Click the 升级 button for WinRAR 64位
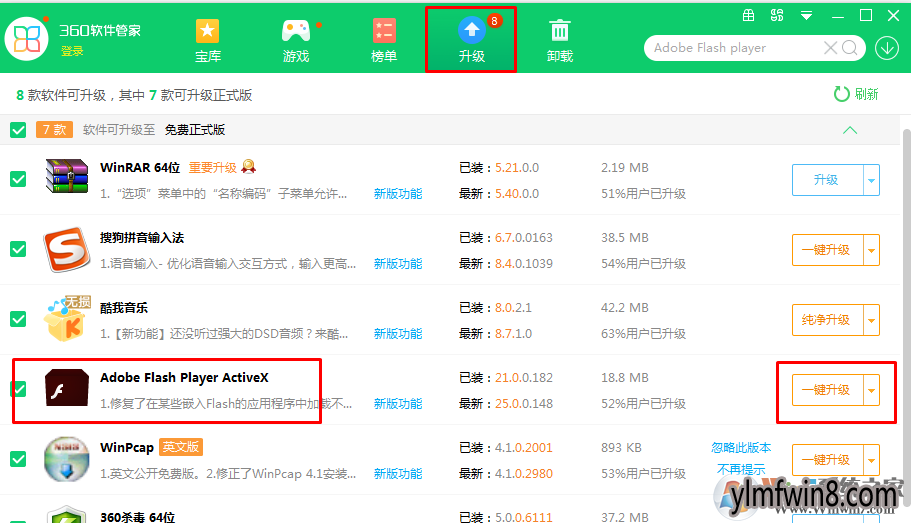The image size is (911, 523). click(x=827, y=180)
